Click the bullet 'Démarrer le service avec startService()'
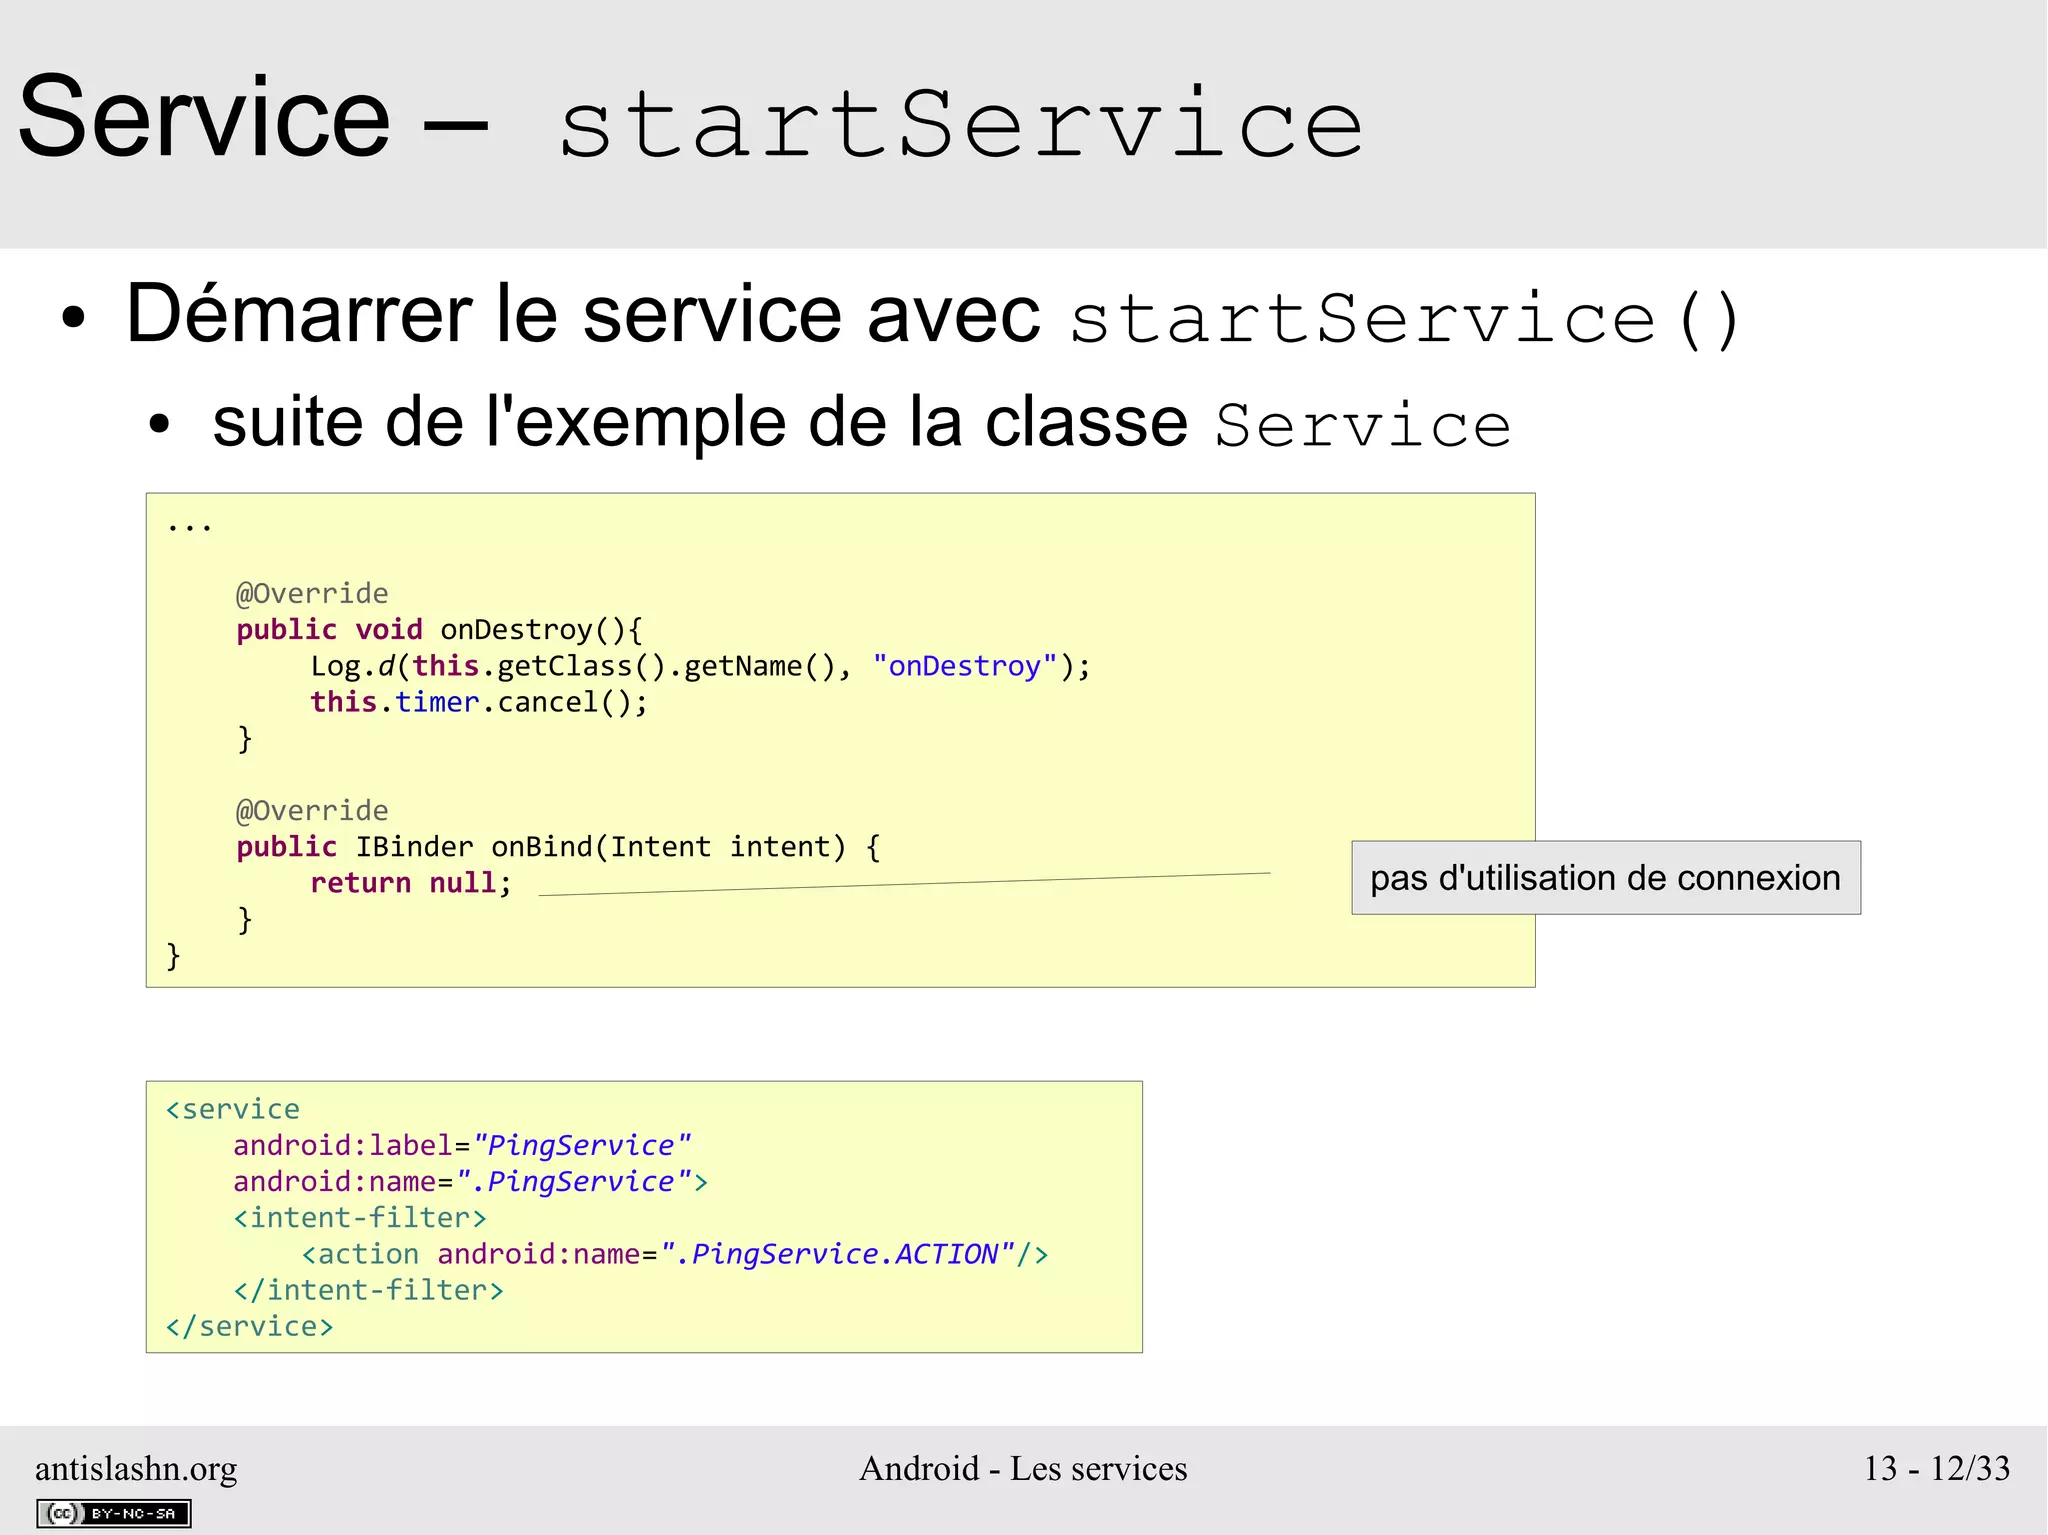This screenshot has width=2048, height=1535. (x=932, y=316)
